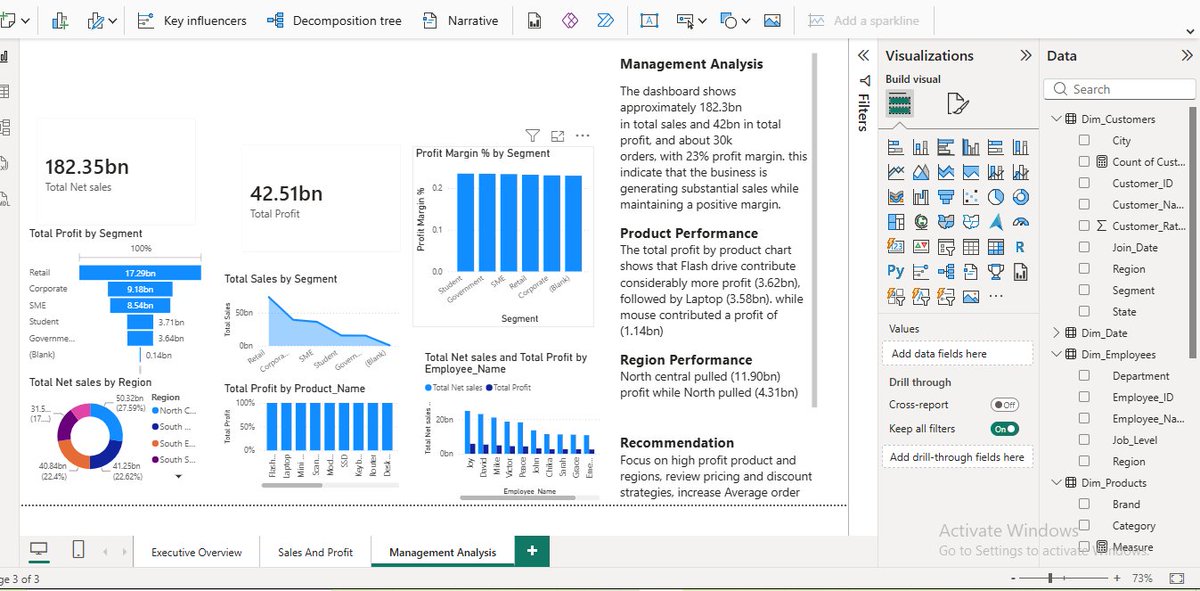Screen dimensions: 1200x591
Task: Collapse the Dim_Customers table
Action: point(1056,119)
